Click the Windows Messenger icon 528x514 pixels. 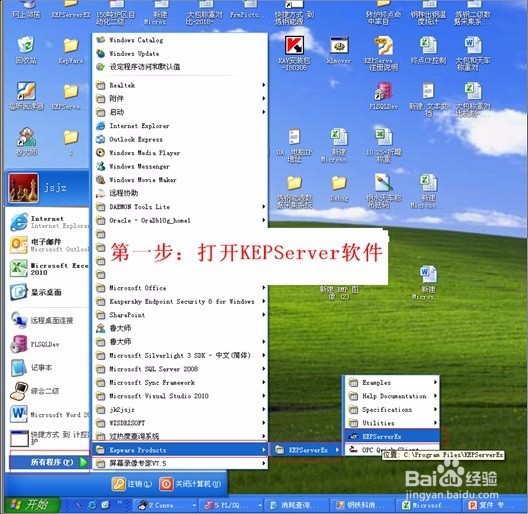tap(101, 166)
